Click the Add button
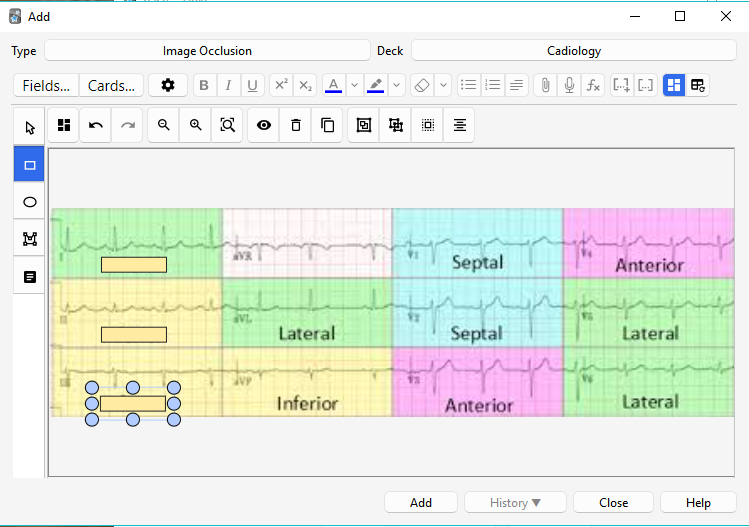This screenshot has height=527, width=749. pyautogui.click(x=421, y=502)
